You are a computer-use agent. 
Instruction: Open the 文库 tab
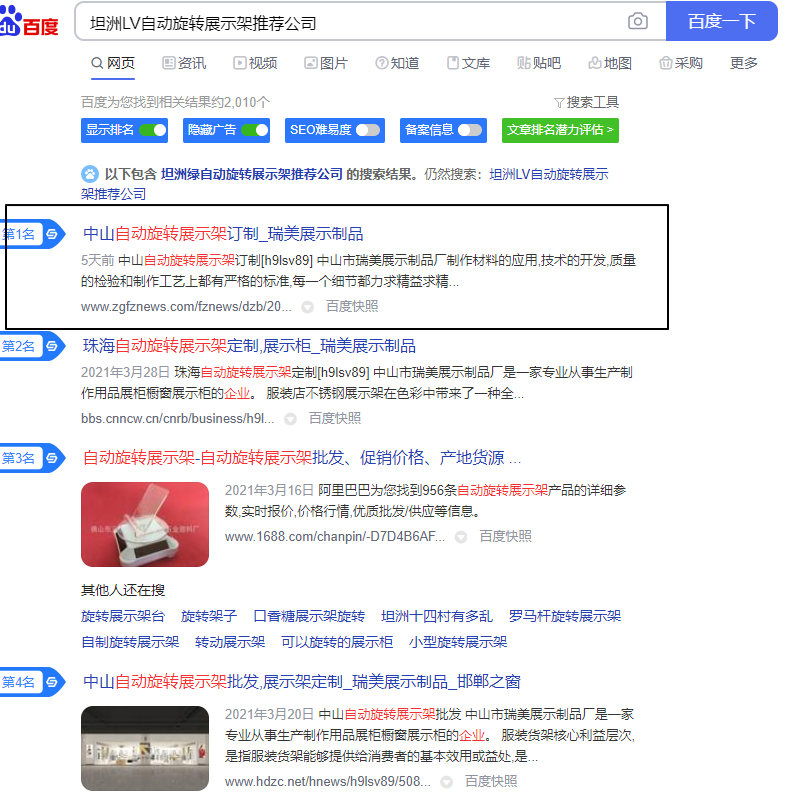pos(468,63)
